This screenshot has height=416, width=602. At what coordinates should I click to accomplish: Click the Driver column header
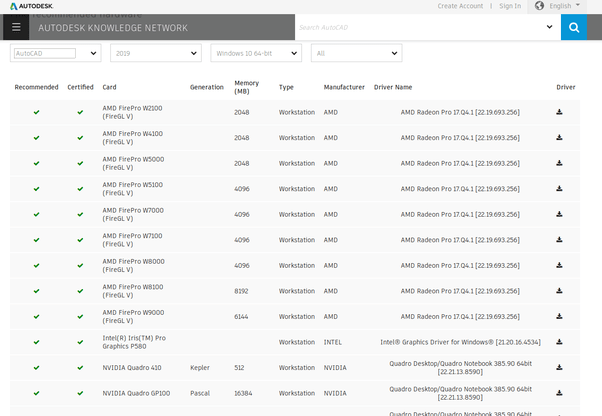[566, 87]
